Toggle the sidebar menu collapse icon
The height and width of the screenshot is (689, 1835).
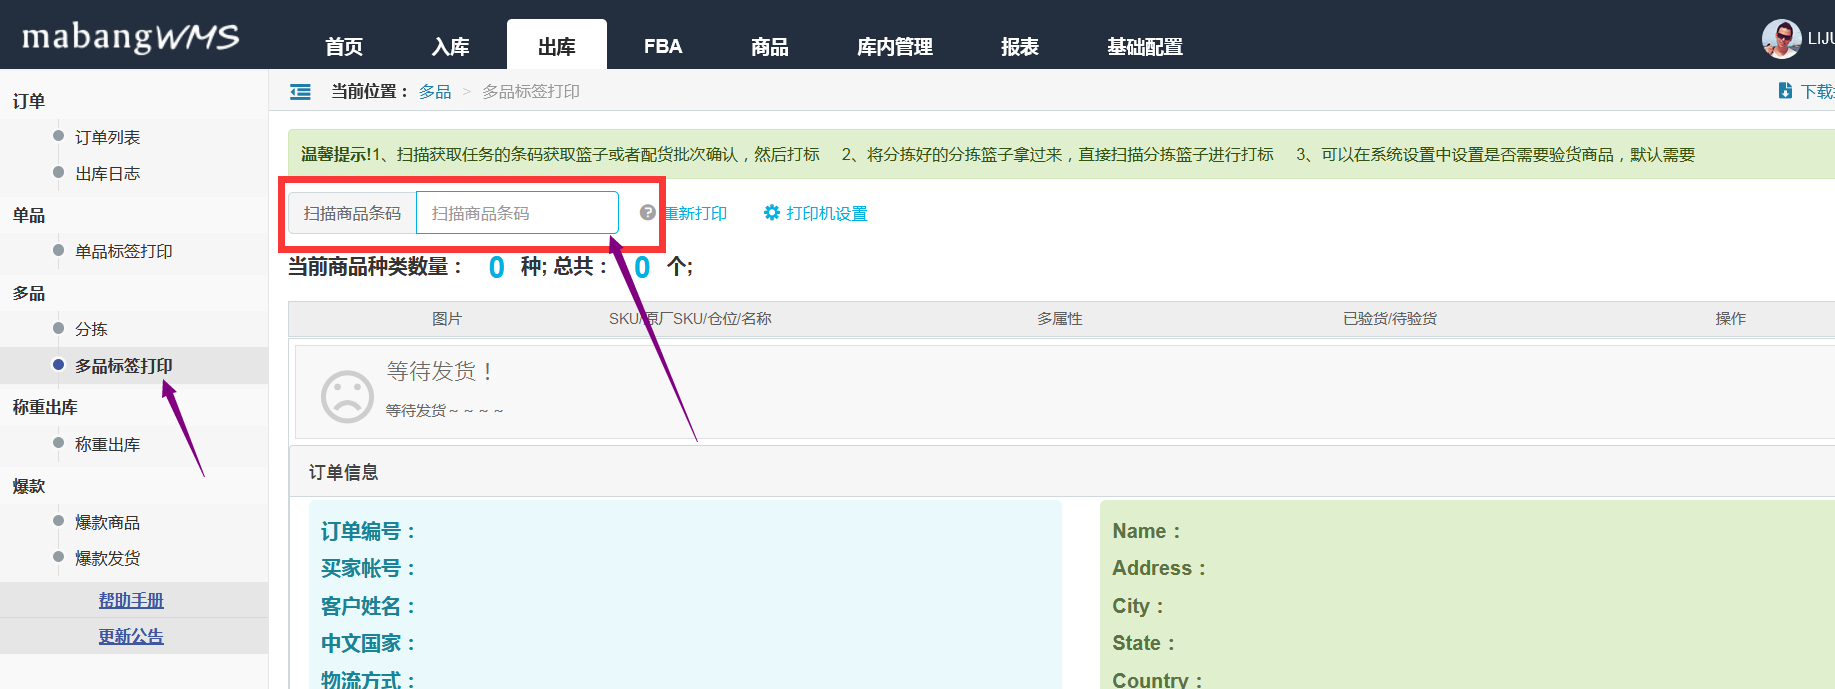[x=300, y=92]
